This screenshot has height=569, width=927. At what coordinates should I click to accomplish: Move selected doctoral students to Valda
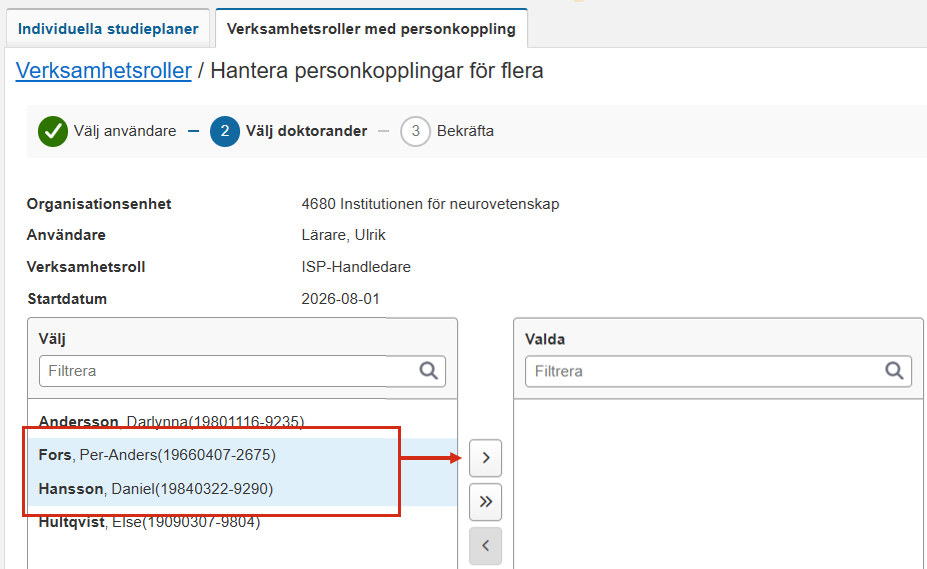485,458
